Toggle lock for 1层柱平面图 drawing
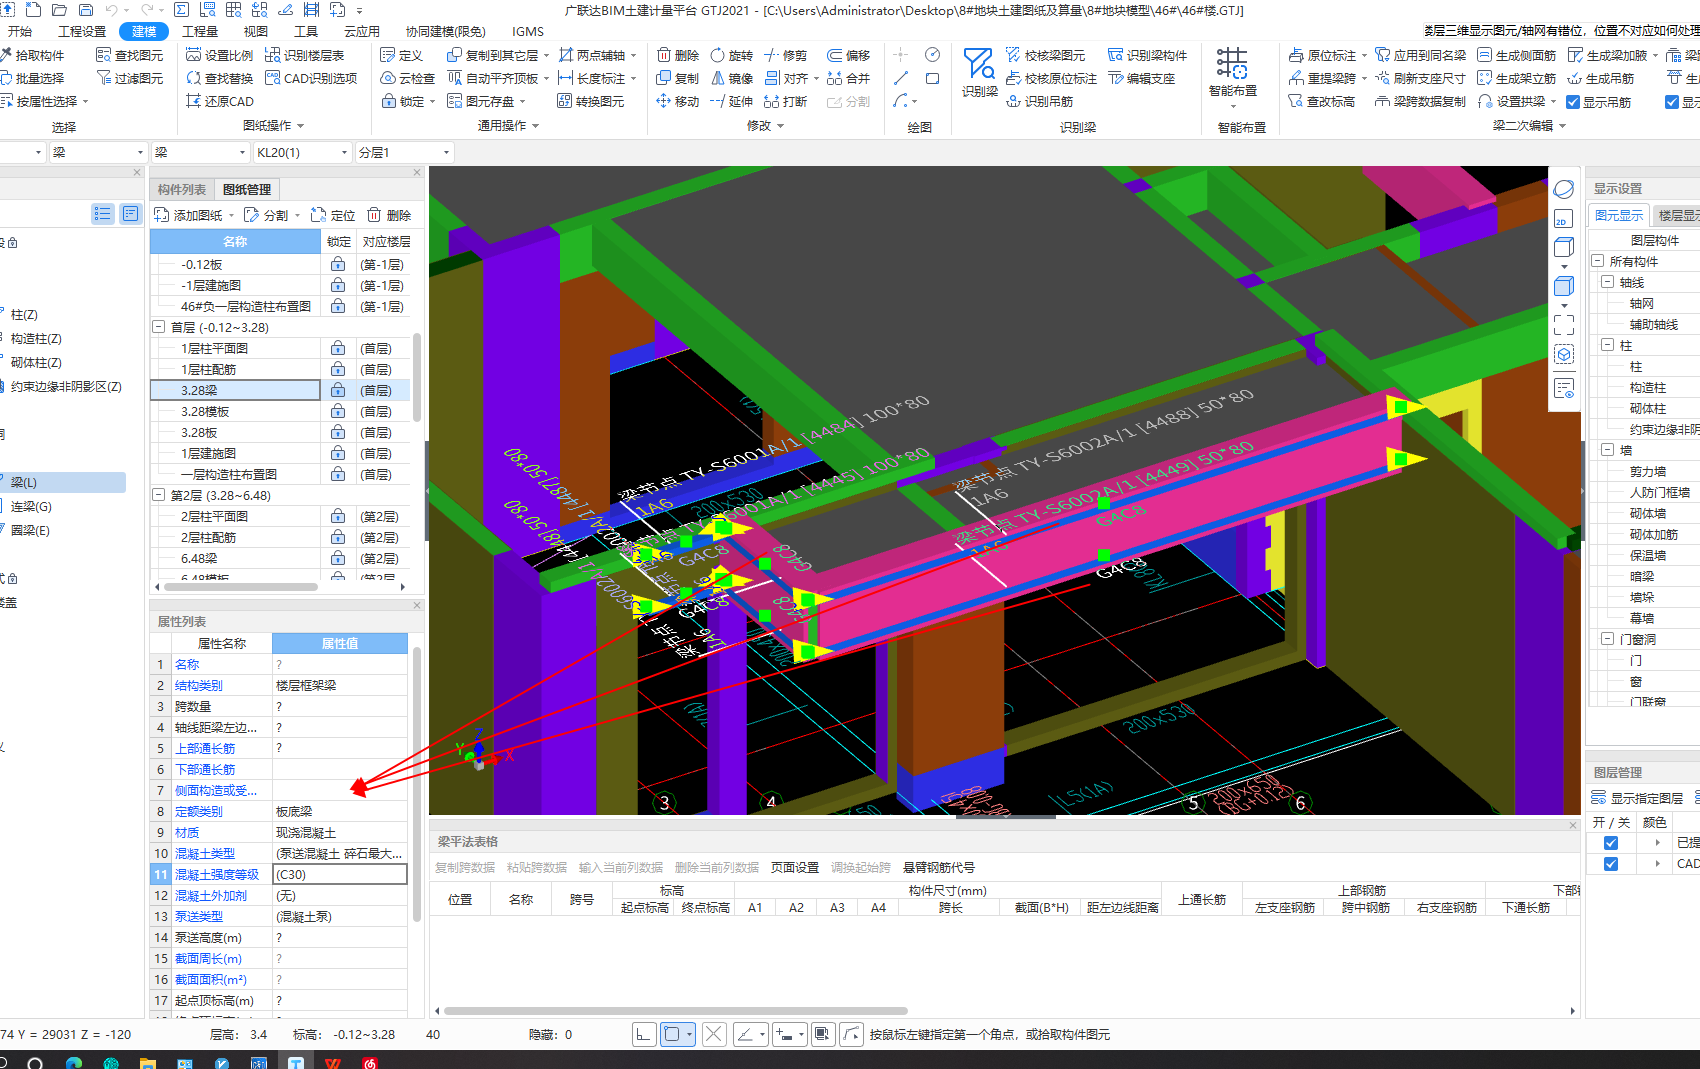1700x1069 pixels. (x=338, y=348)
